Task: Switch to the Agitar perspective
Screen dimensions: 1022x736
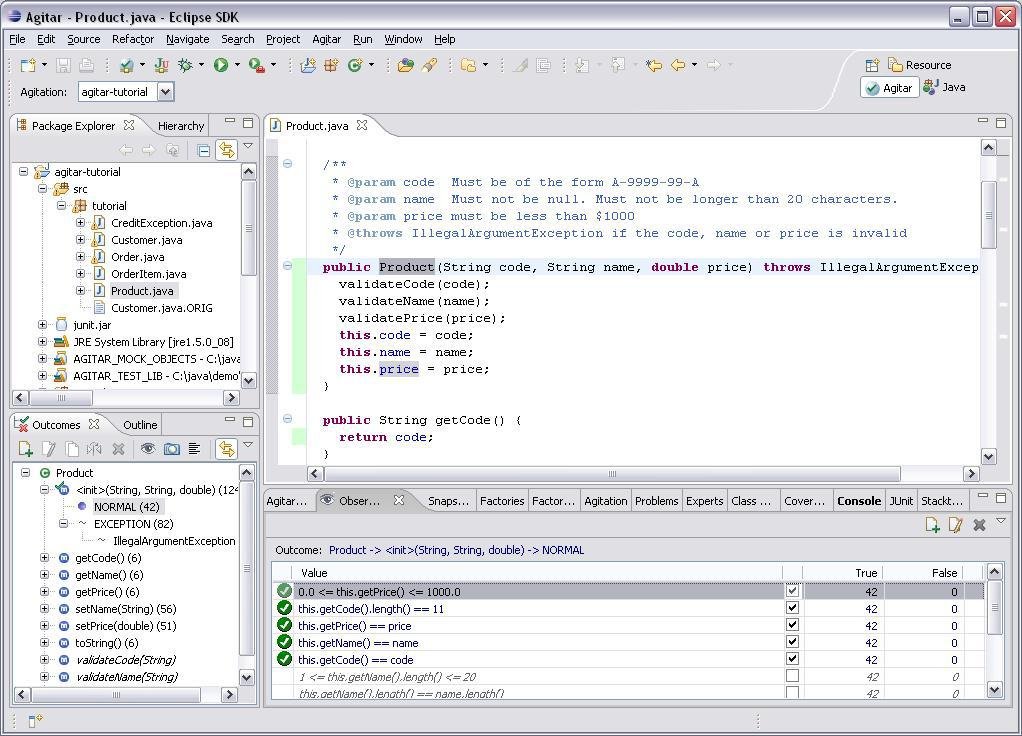Action: 889,87
